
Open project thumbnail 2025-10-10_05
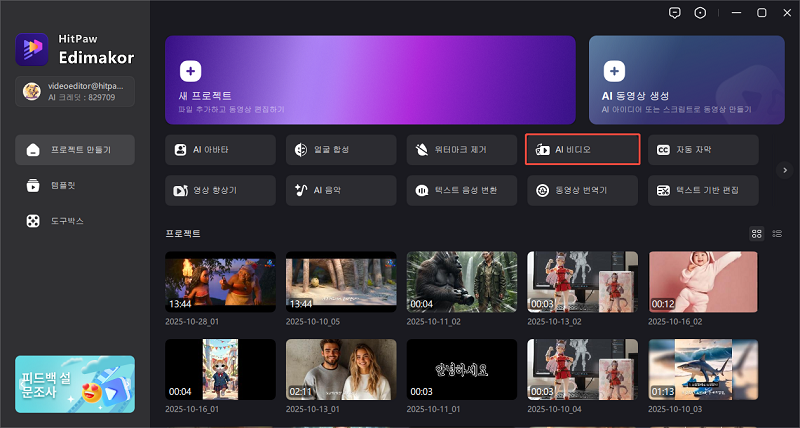point(341,282)
